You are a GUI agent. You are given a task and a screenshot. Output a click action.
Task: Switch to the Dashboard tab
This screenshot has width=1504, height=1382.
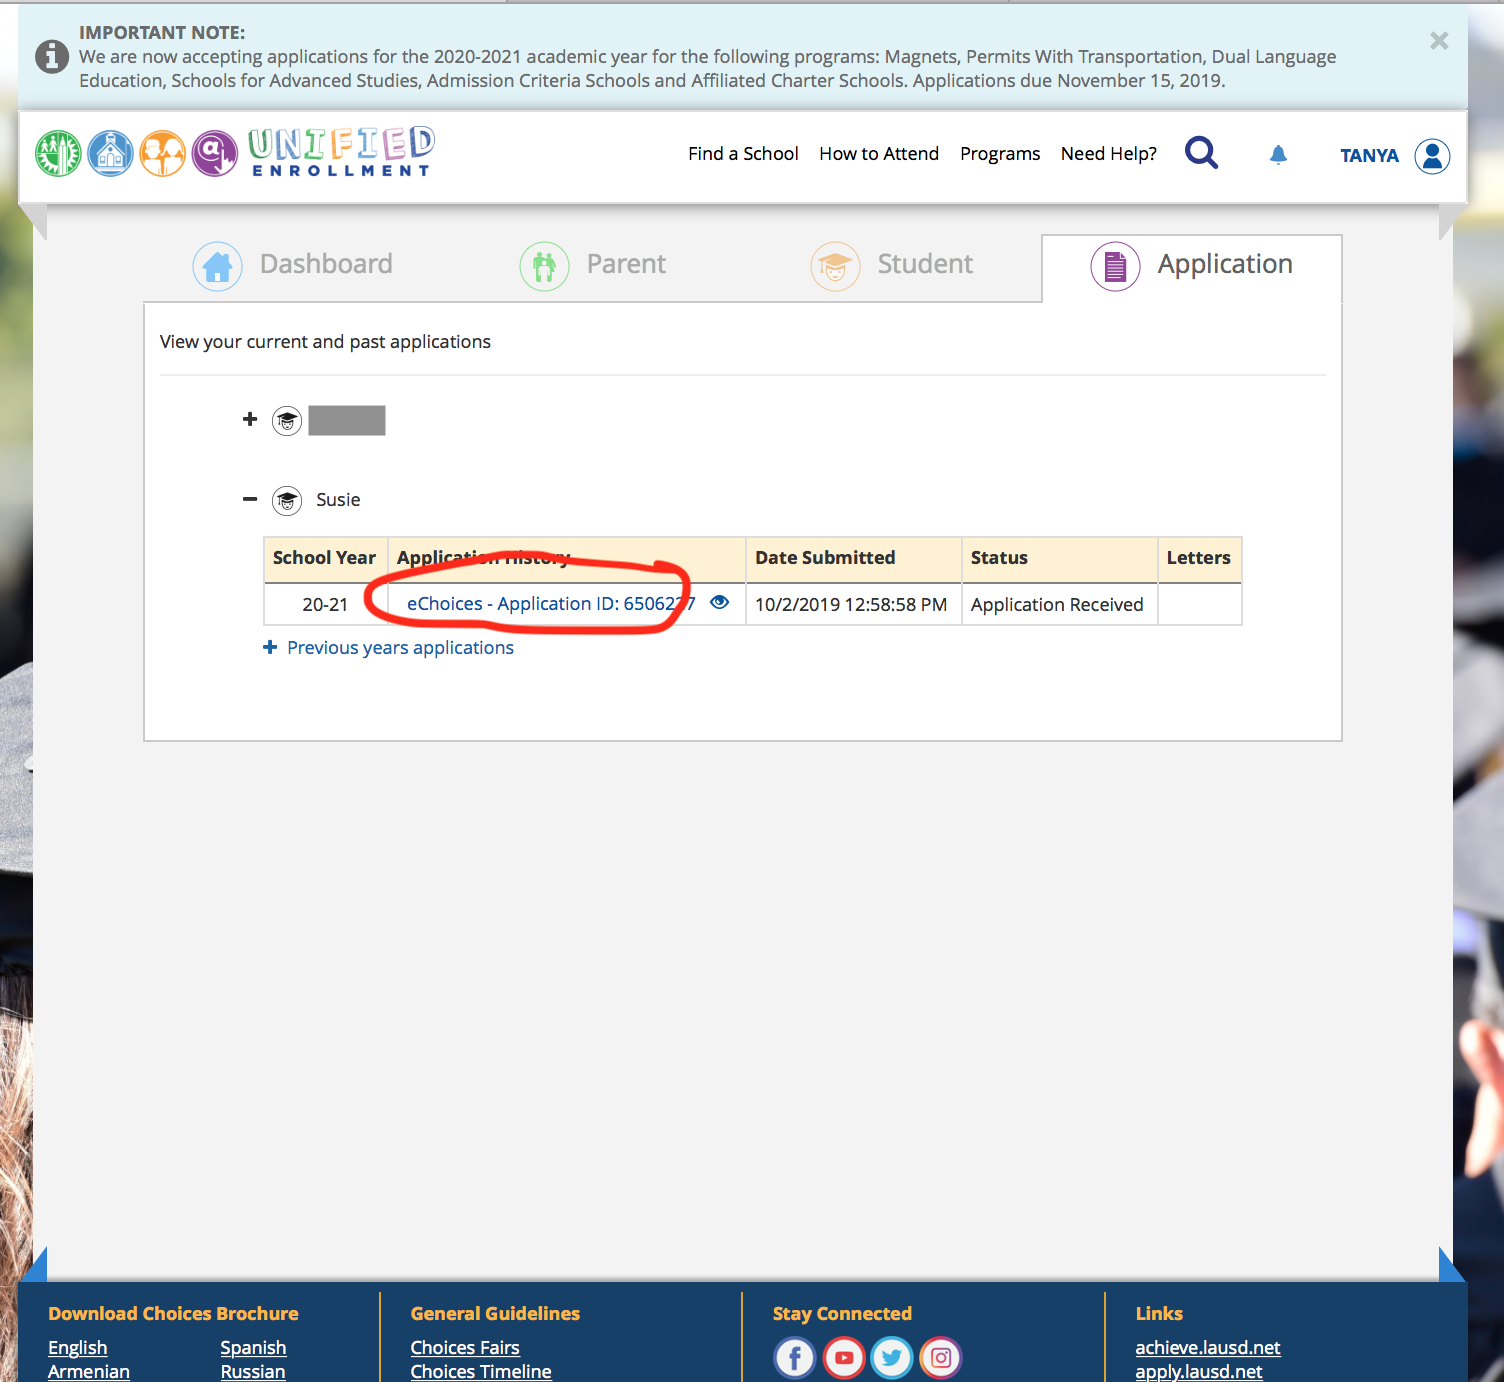(x=293, y=265)
